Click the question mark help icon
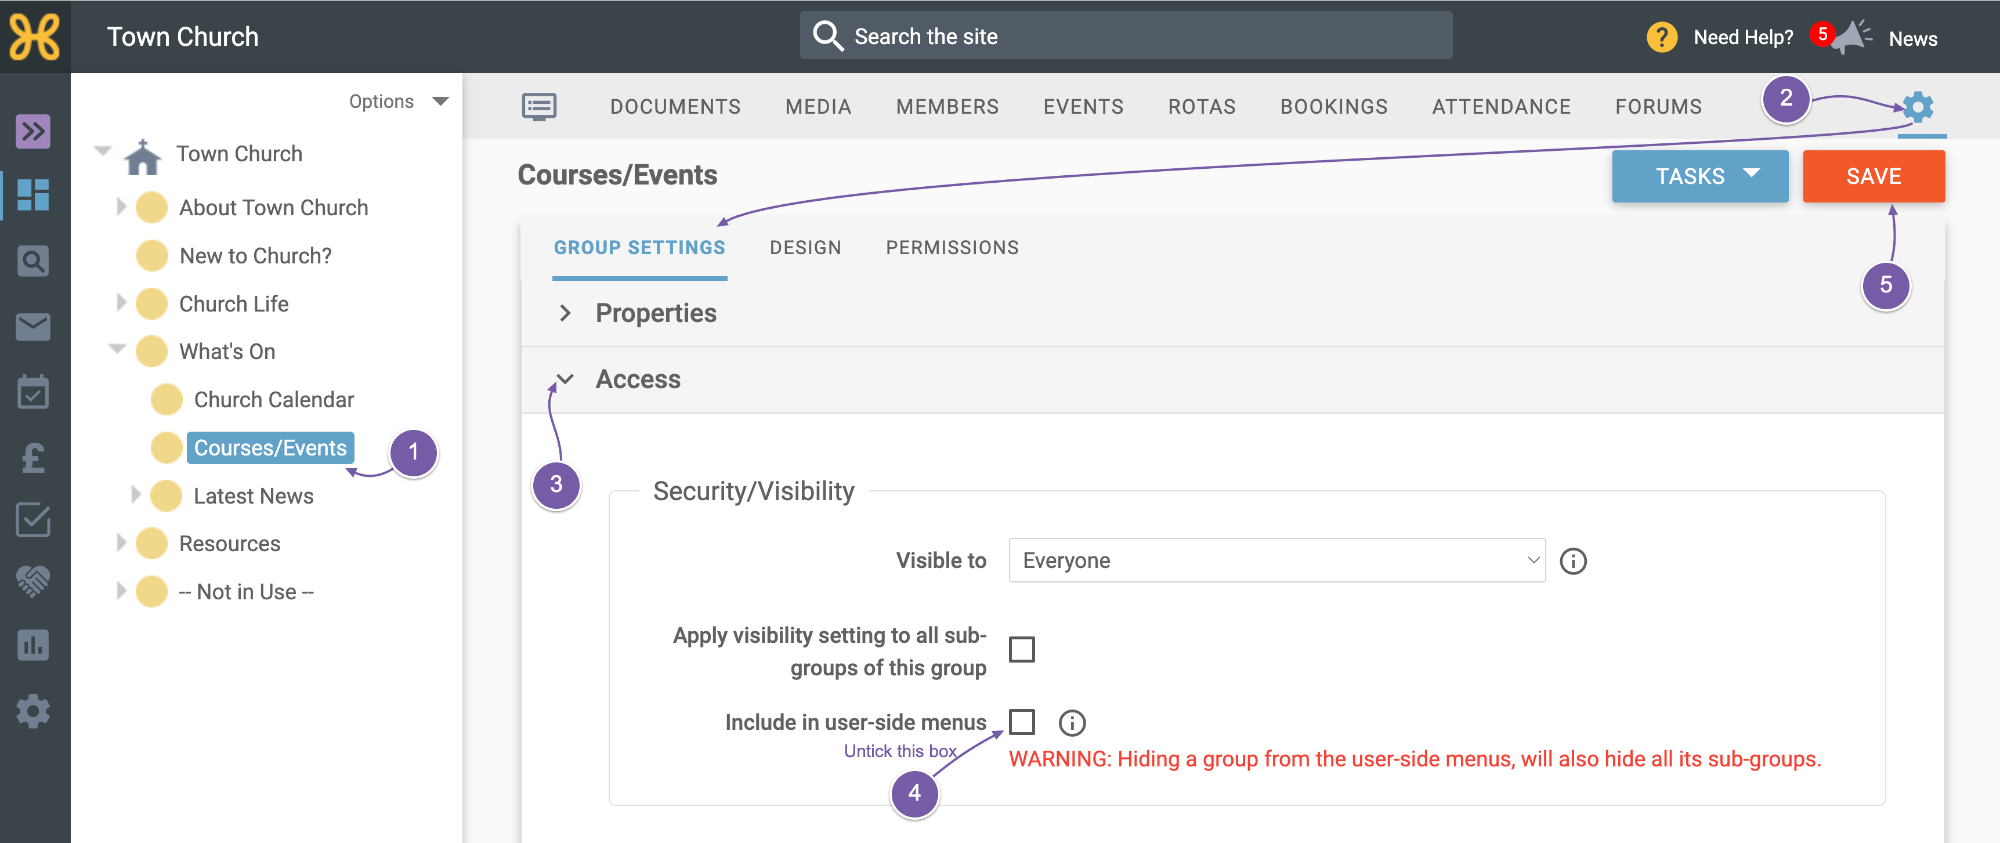Image resolution: width=2000 pixels, height=843 pixels. (1662, 37)
